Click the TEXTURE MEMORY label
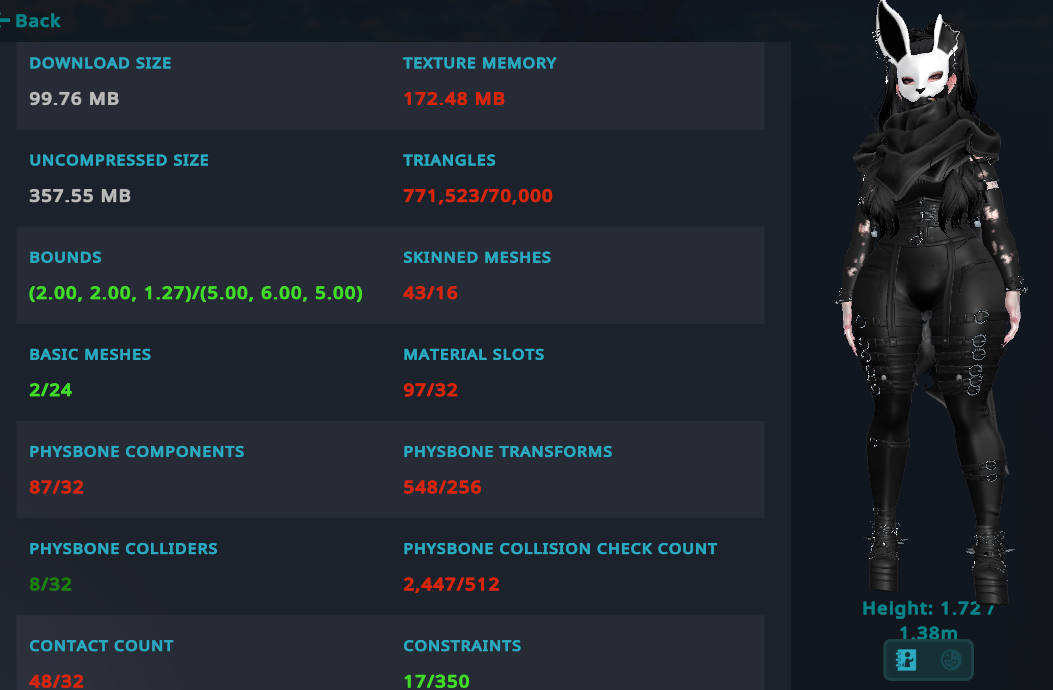 (479, 63)
